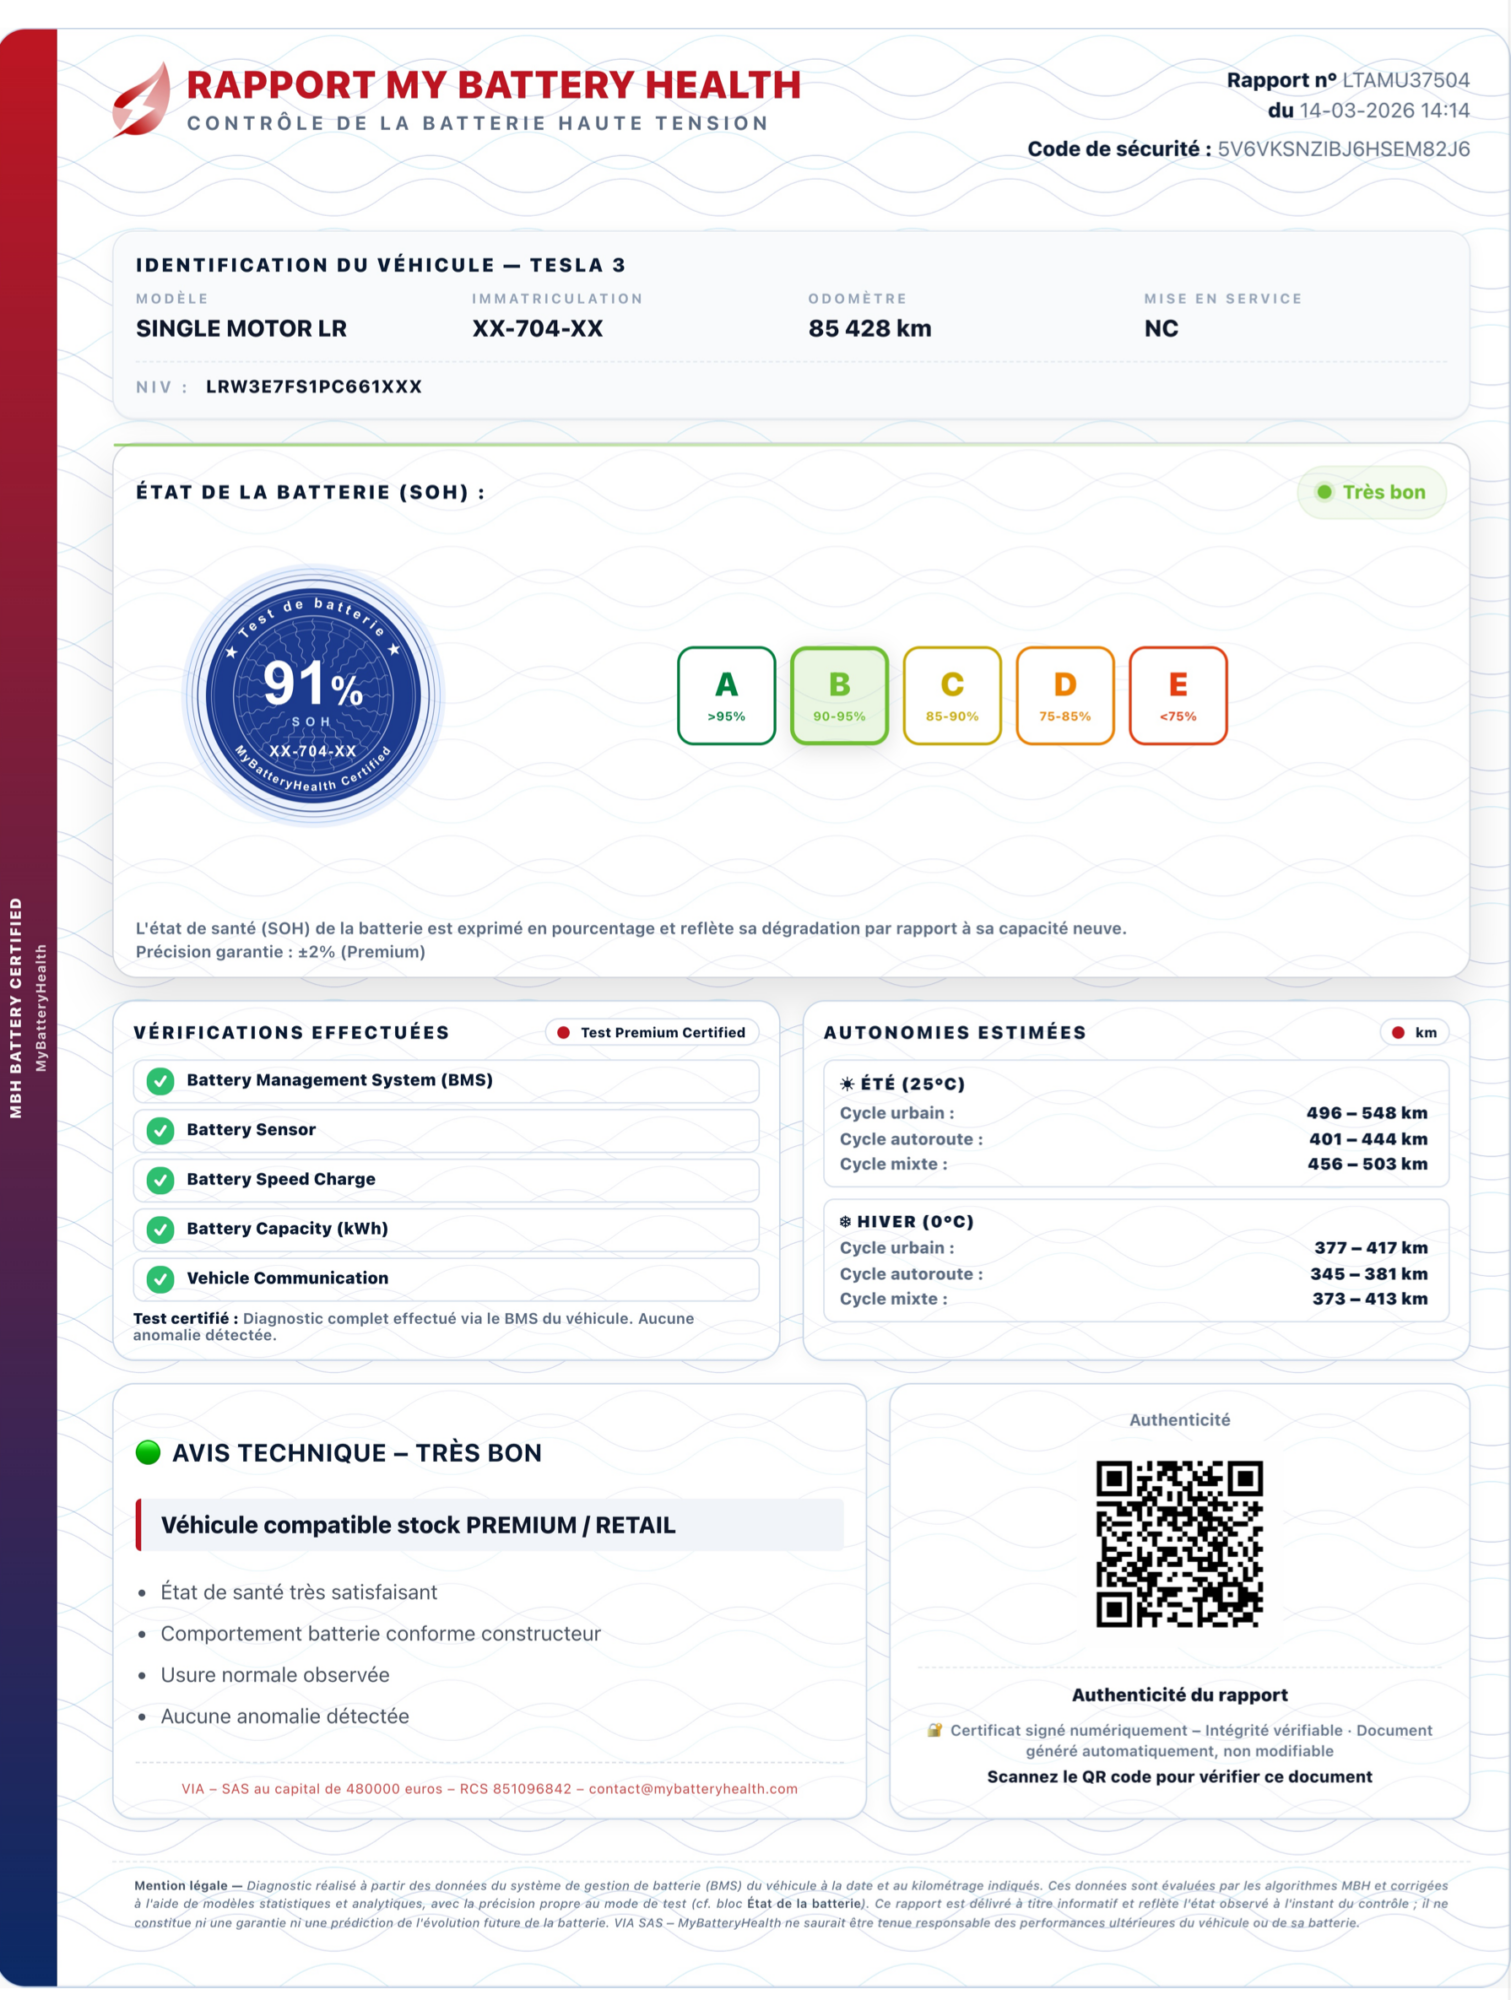Click the bullet Comportement batterie conforme constructeur
This screenshot has height=2000, width=1511.
(381, 1634)
